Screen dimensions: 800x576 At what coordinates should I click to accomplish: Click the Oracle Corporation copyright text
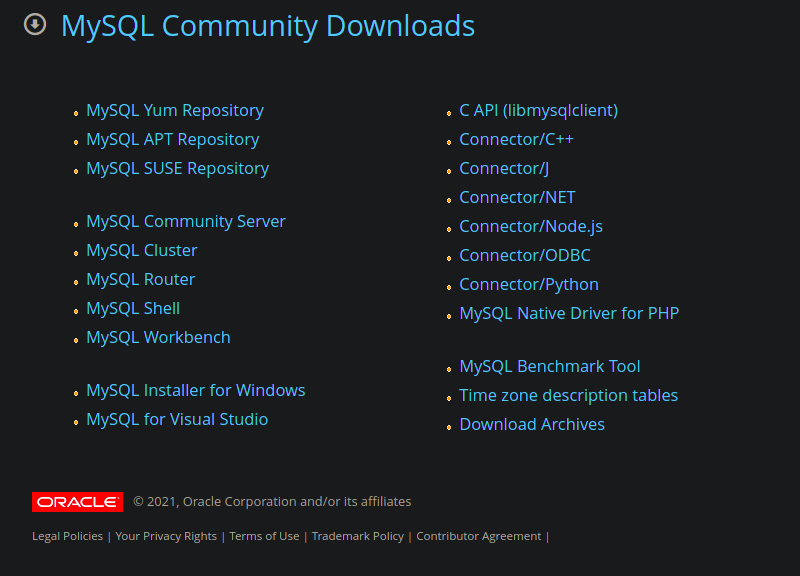(x=272, y=502)
